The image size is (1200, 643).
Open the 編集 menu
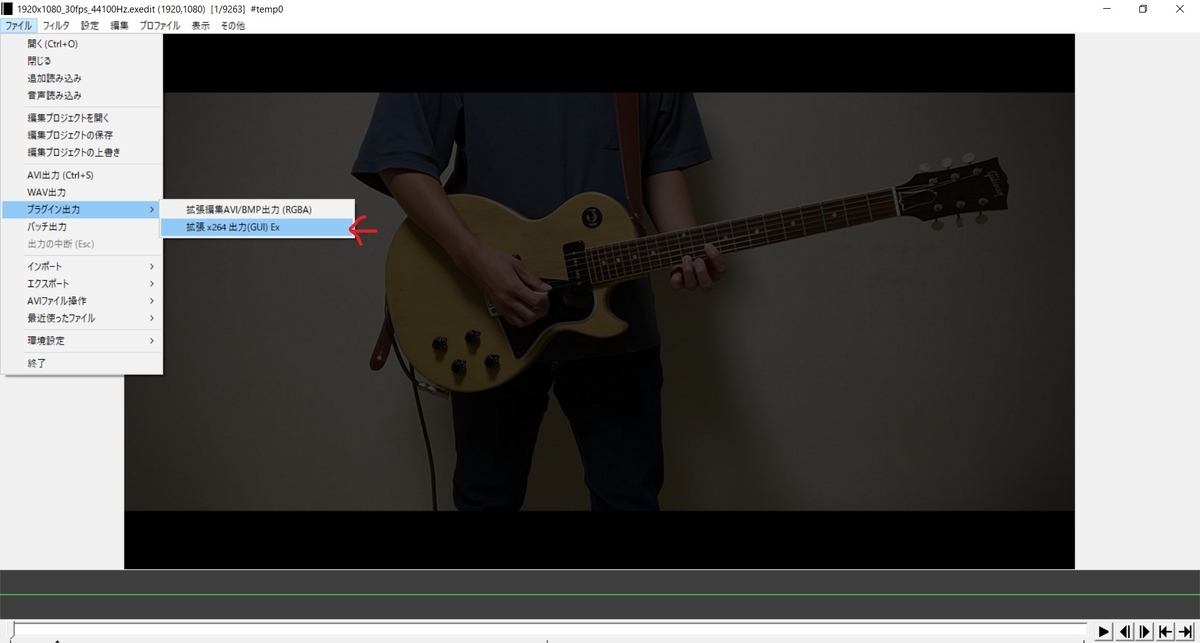click(x=119, y=25)
